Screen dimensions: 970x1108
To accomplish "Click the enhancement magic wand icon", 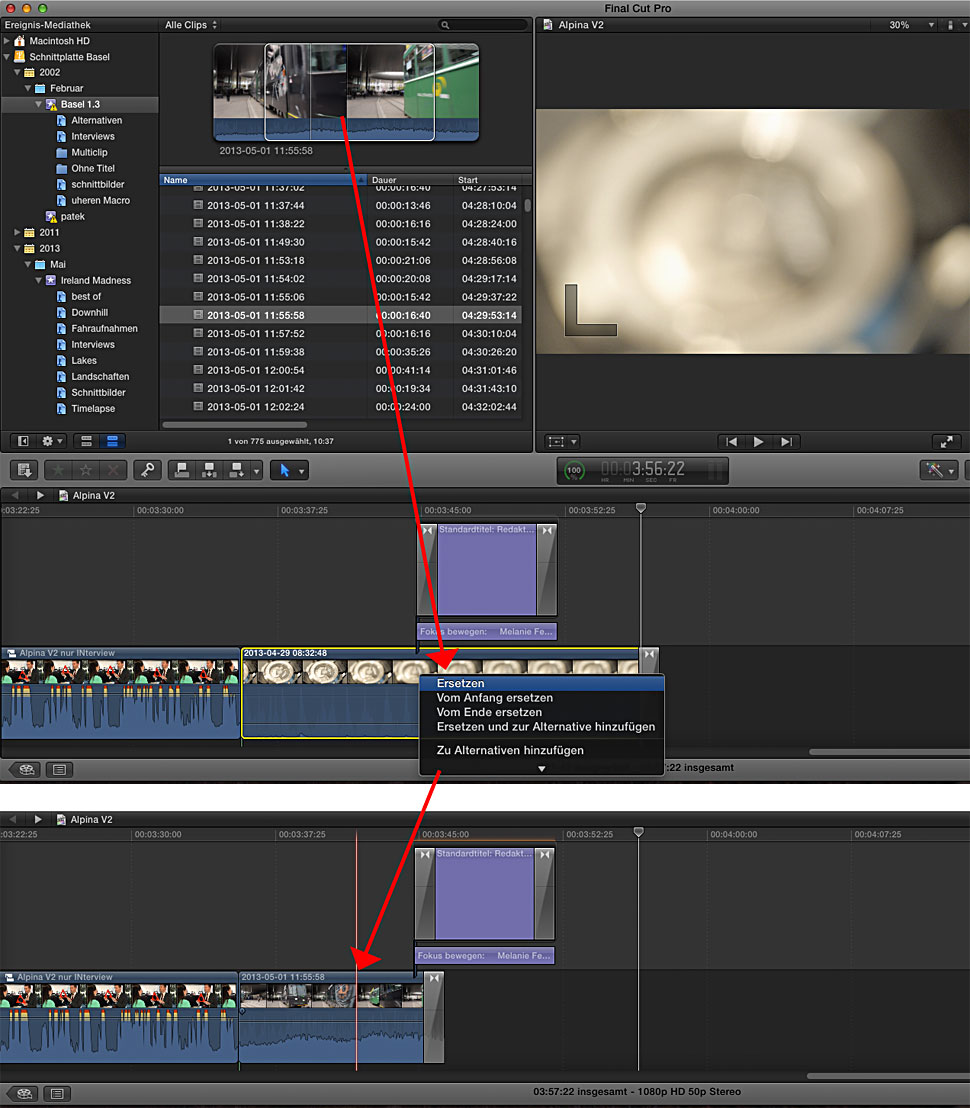I will 936,470.
